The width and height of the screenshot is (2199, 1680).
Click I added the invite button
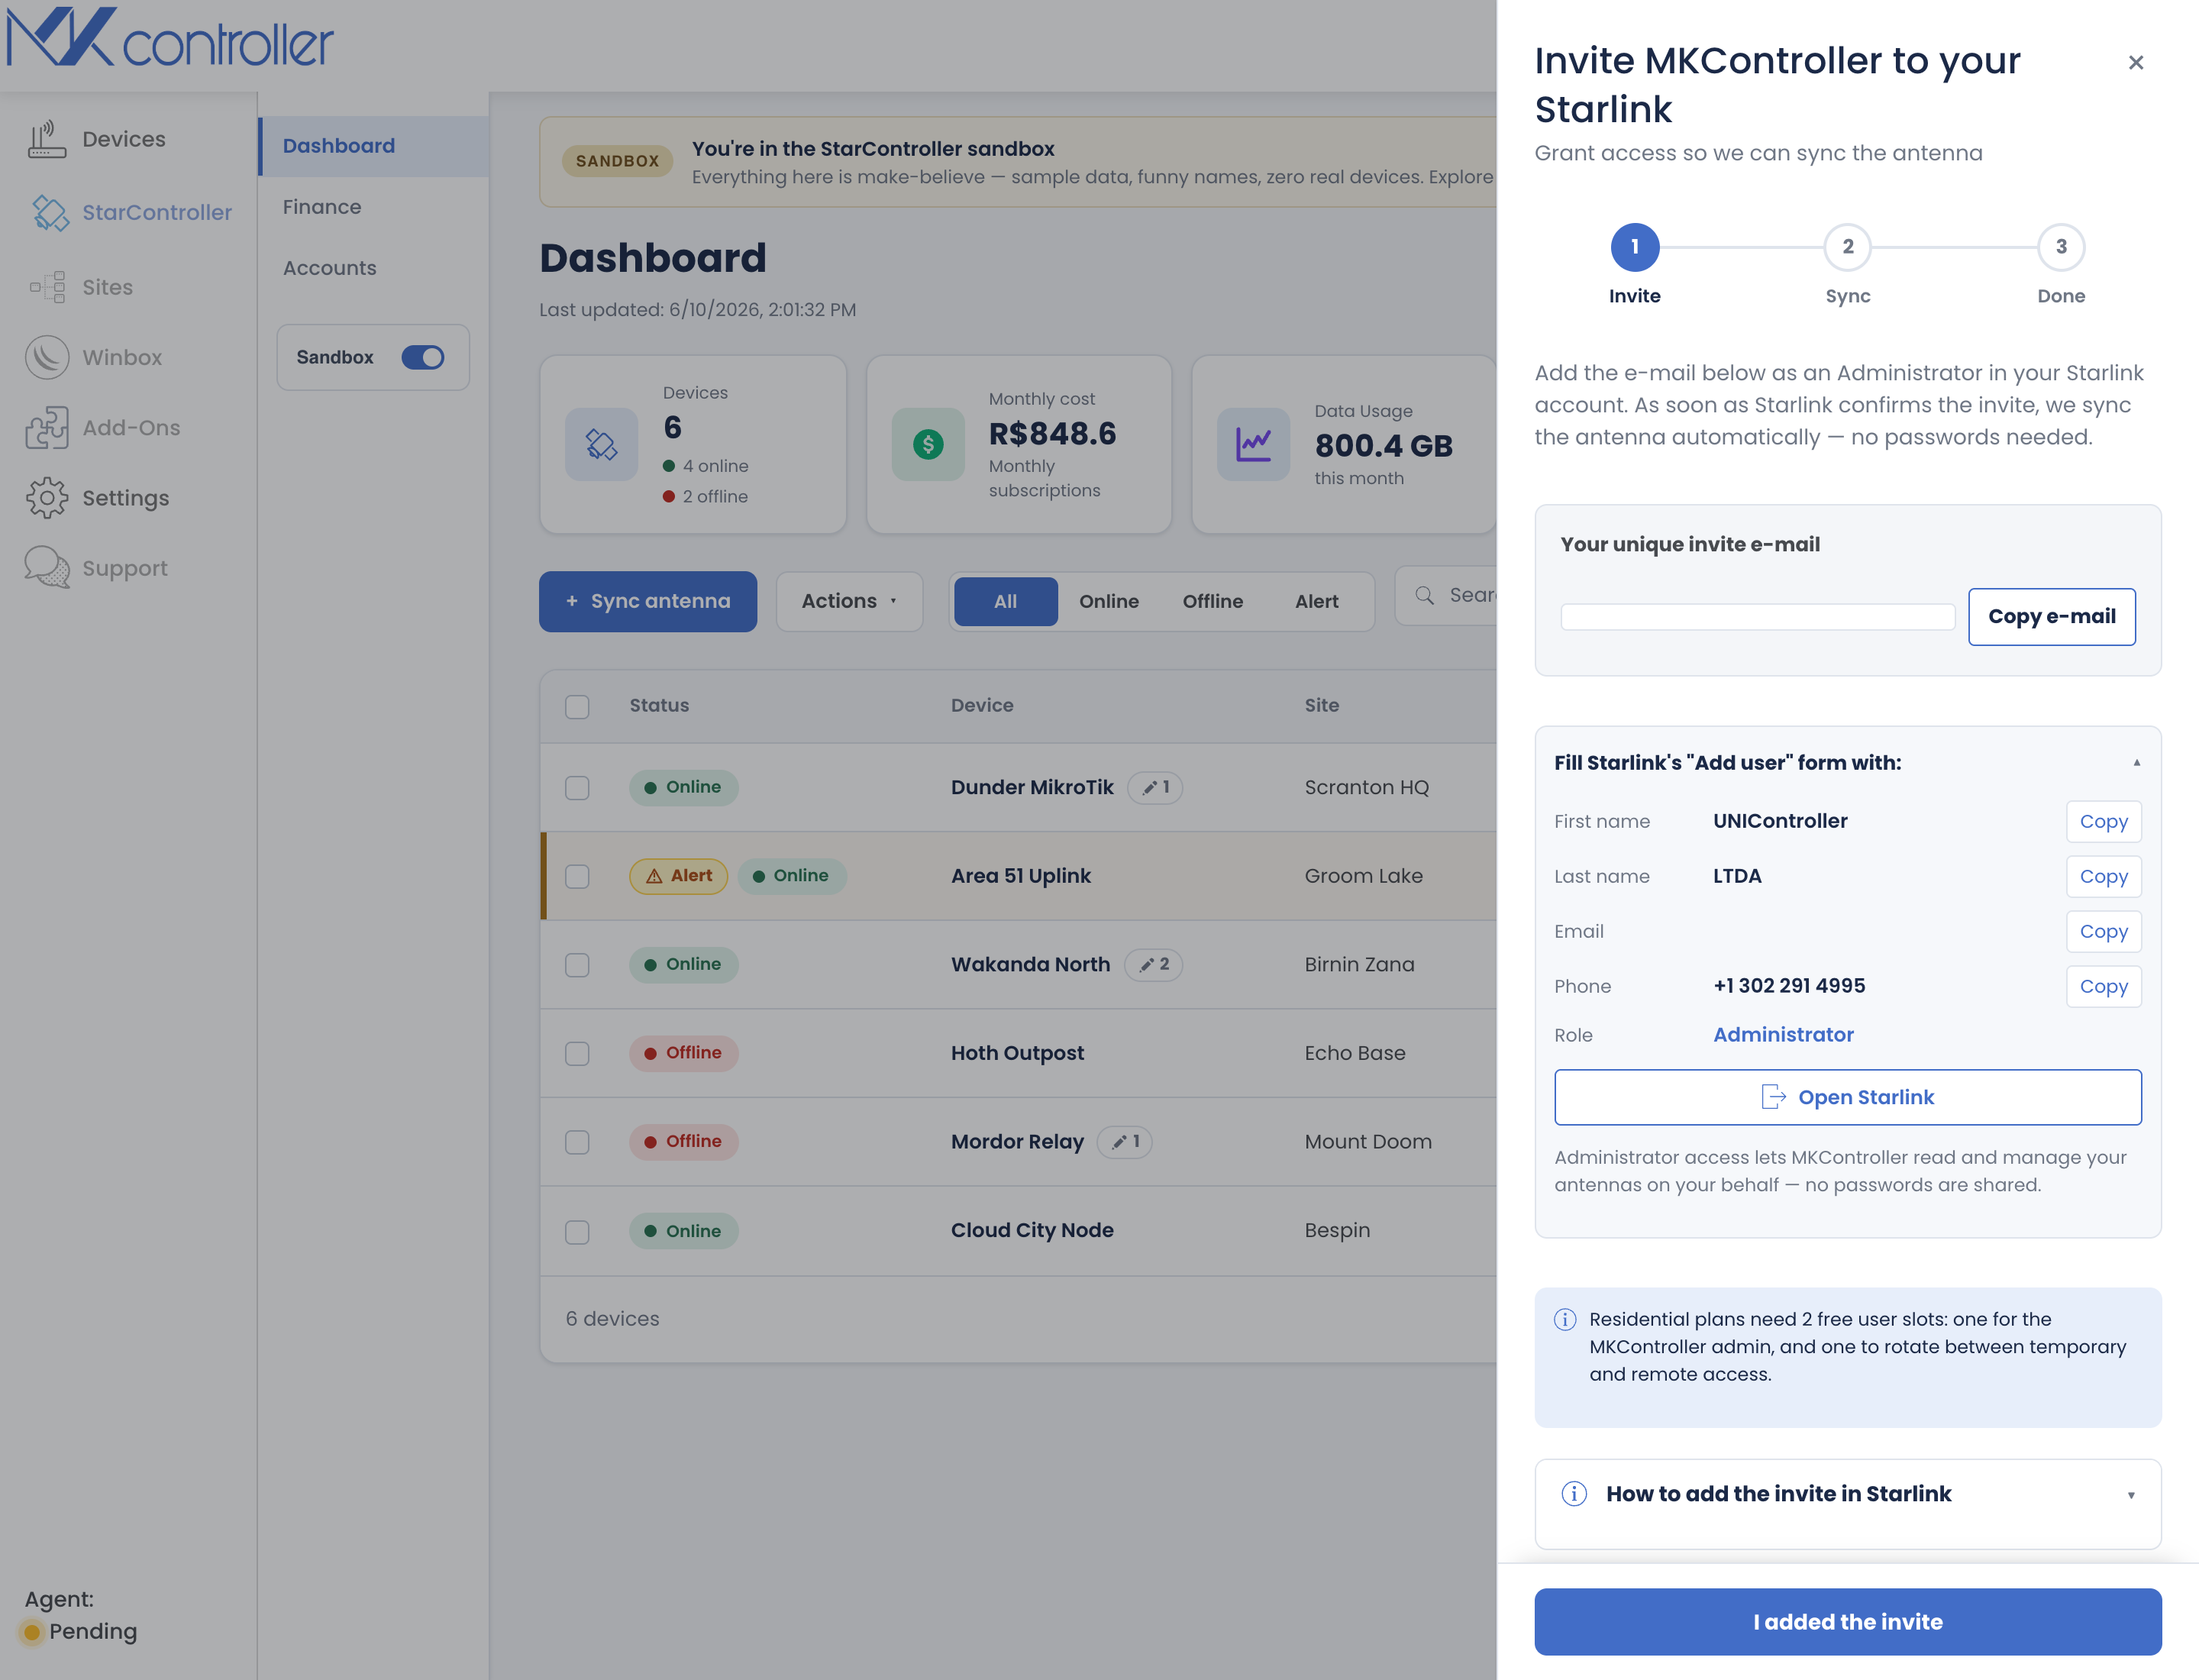pos(1847,1622)
